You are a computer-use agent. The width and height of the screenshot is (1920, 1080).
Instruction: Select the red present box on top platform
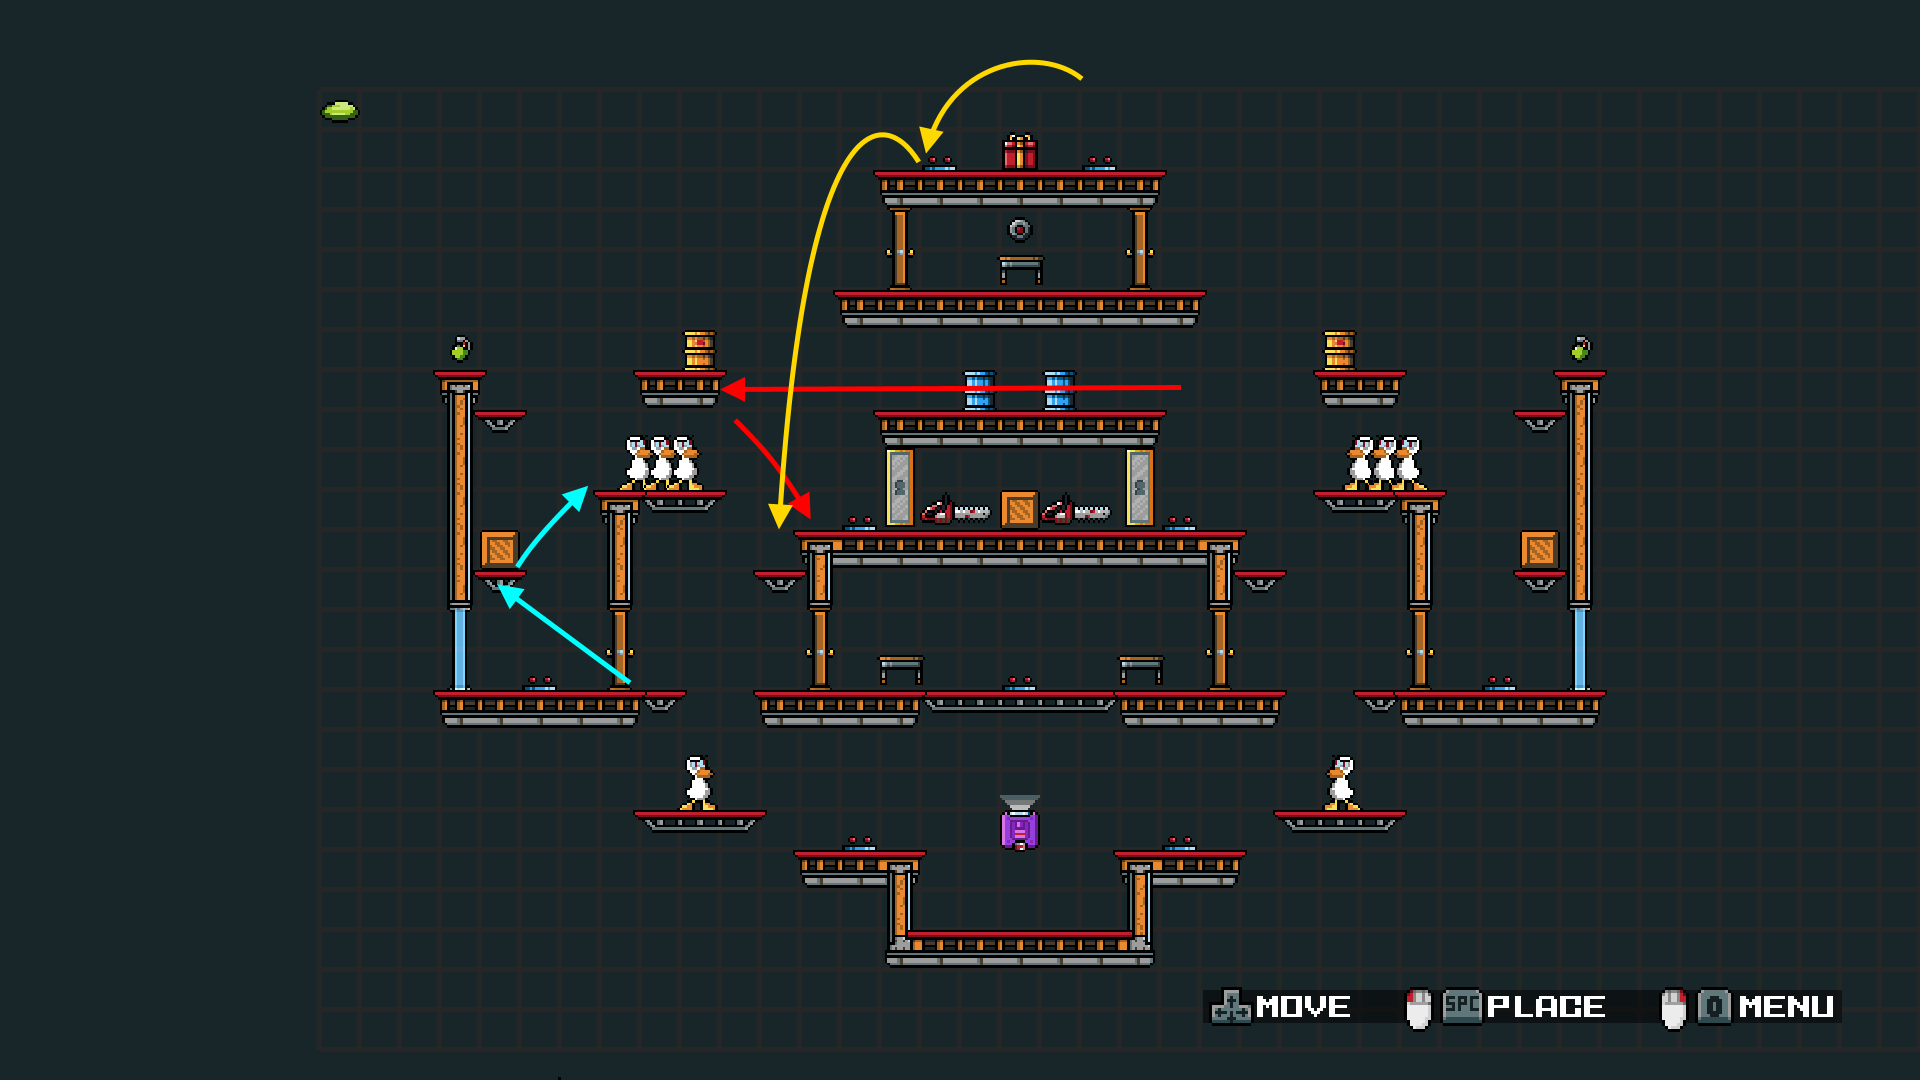click(x=1019, y=152)
